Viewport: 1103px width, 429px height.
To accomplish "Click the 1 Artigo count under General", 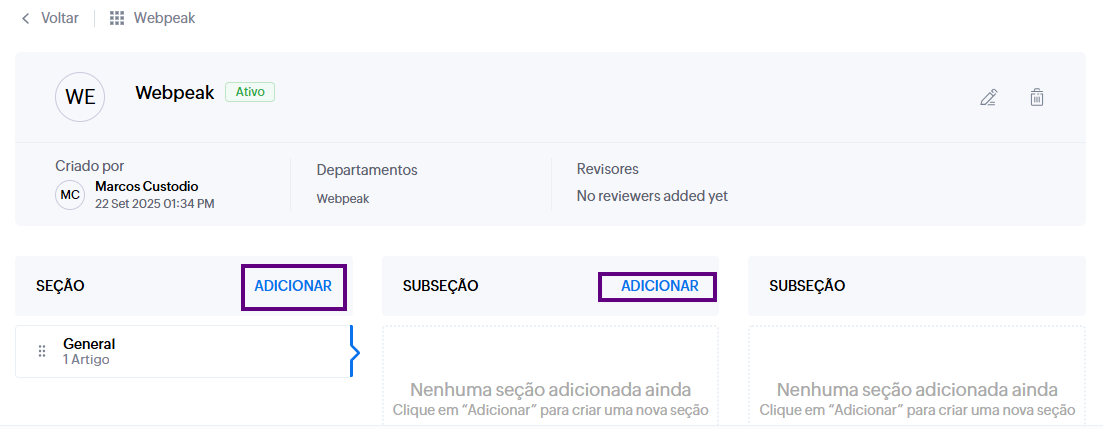I will pyautogui.click(x=86, y=360).
